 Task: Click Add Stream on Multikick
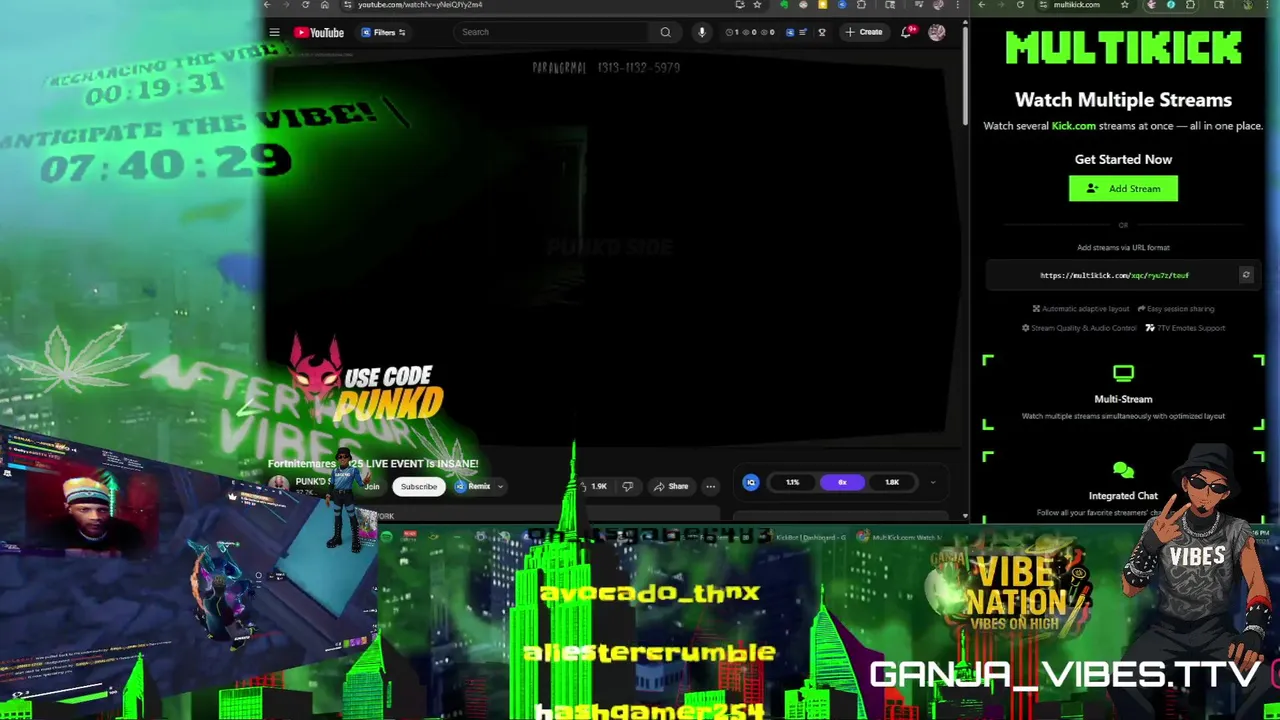pyautogui.click(x=1123, y=189)
